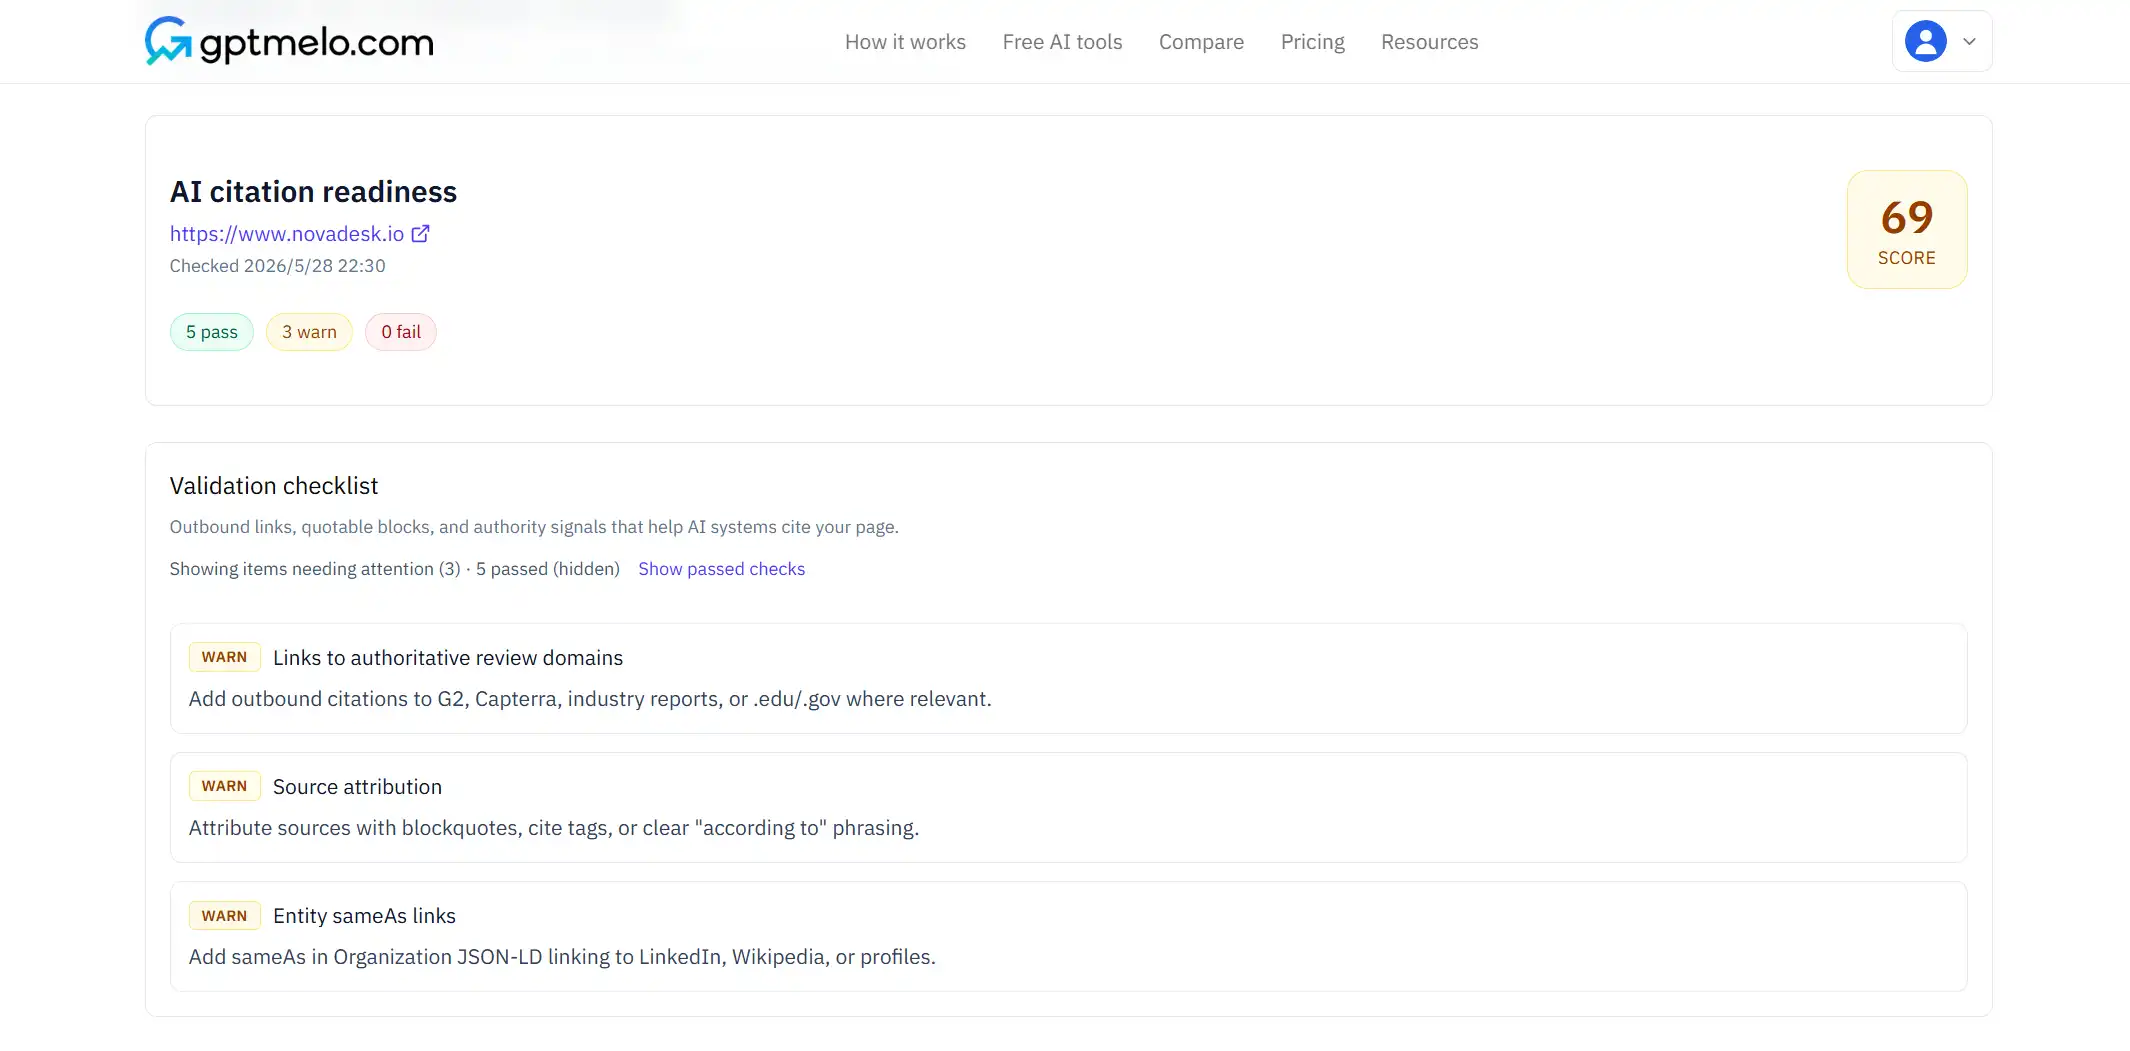
Task: Click the Add sameAs in Organization JSON-LD description
Action: (x=562, y=956)
